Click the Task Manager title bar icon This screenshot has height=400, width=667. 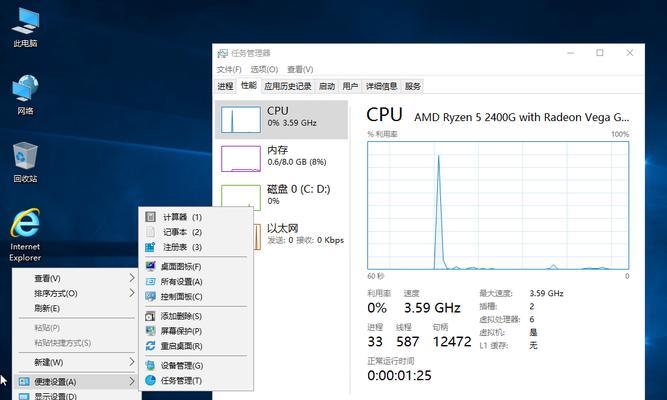coord(222,53)
